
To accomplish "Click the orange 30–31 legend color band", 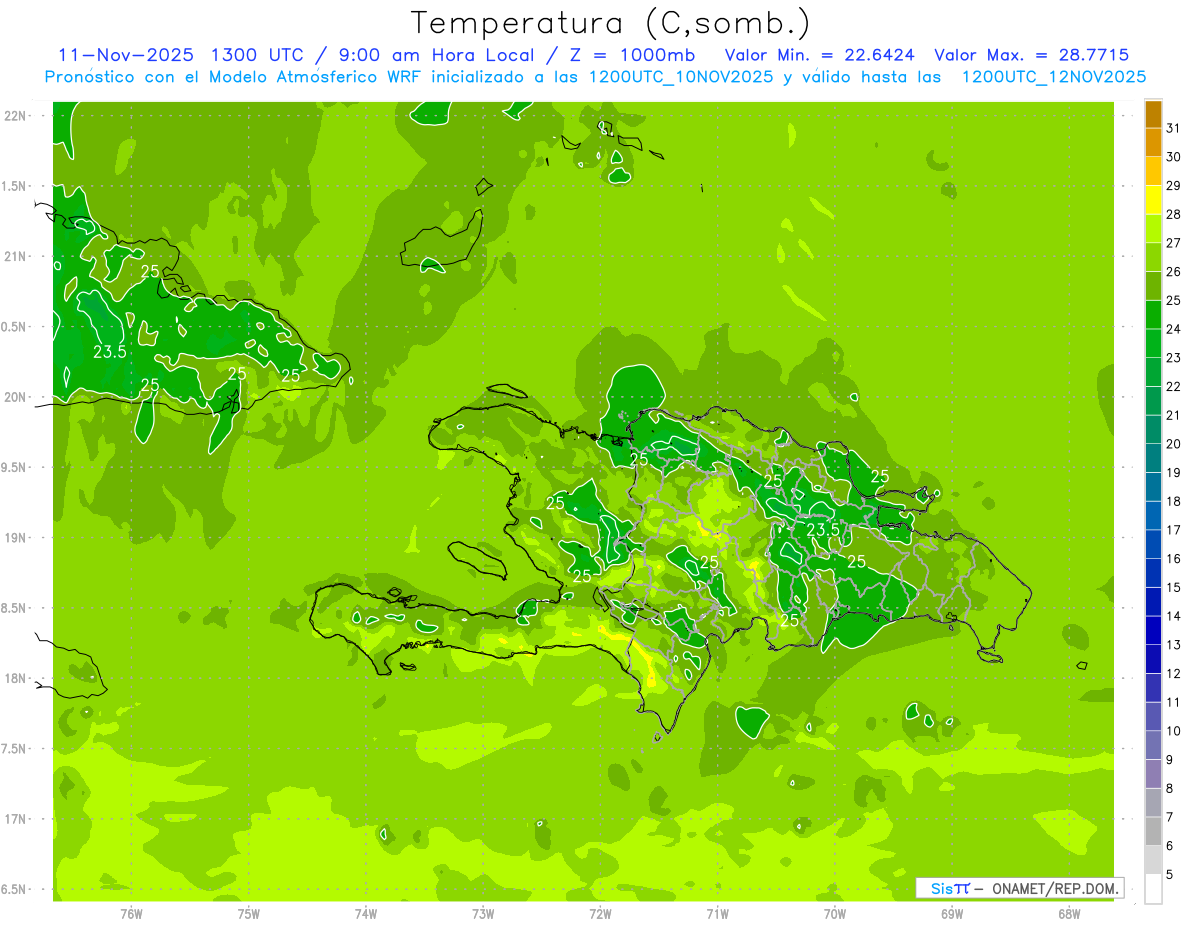I will (1153, 143).
